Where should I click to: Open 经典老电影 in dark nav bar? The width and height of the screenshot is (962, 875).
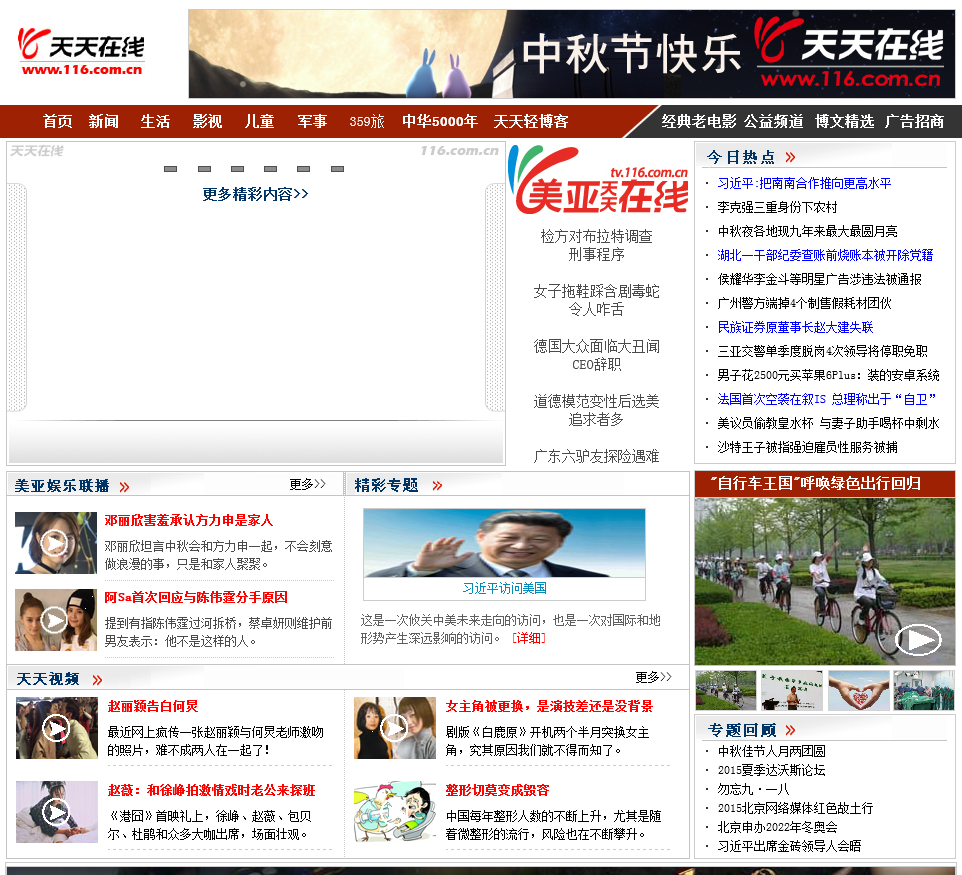(x=699, y=121)
